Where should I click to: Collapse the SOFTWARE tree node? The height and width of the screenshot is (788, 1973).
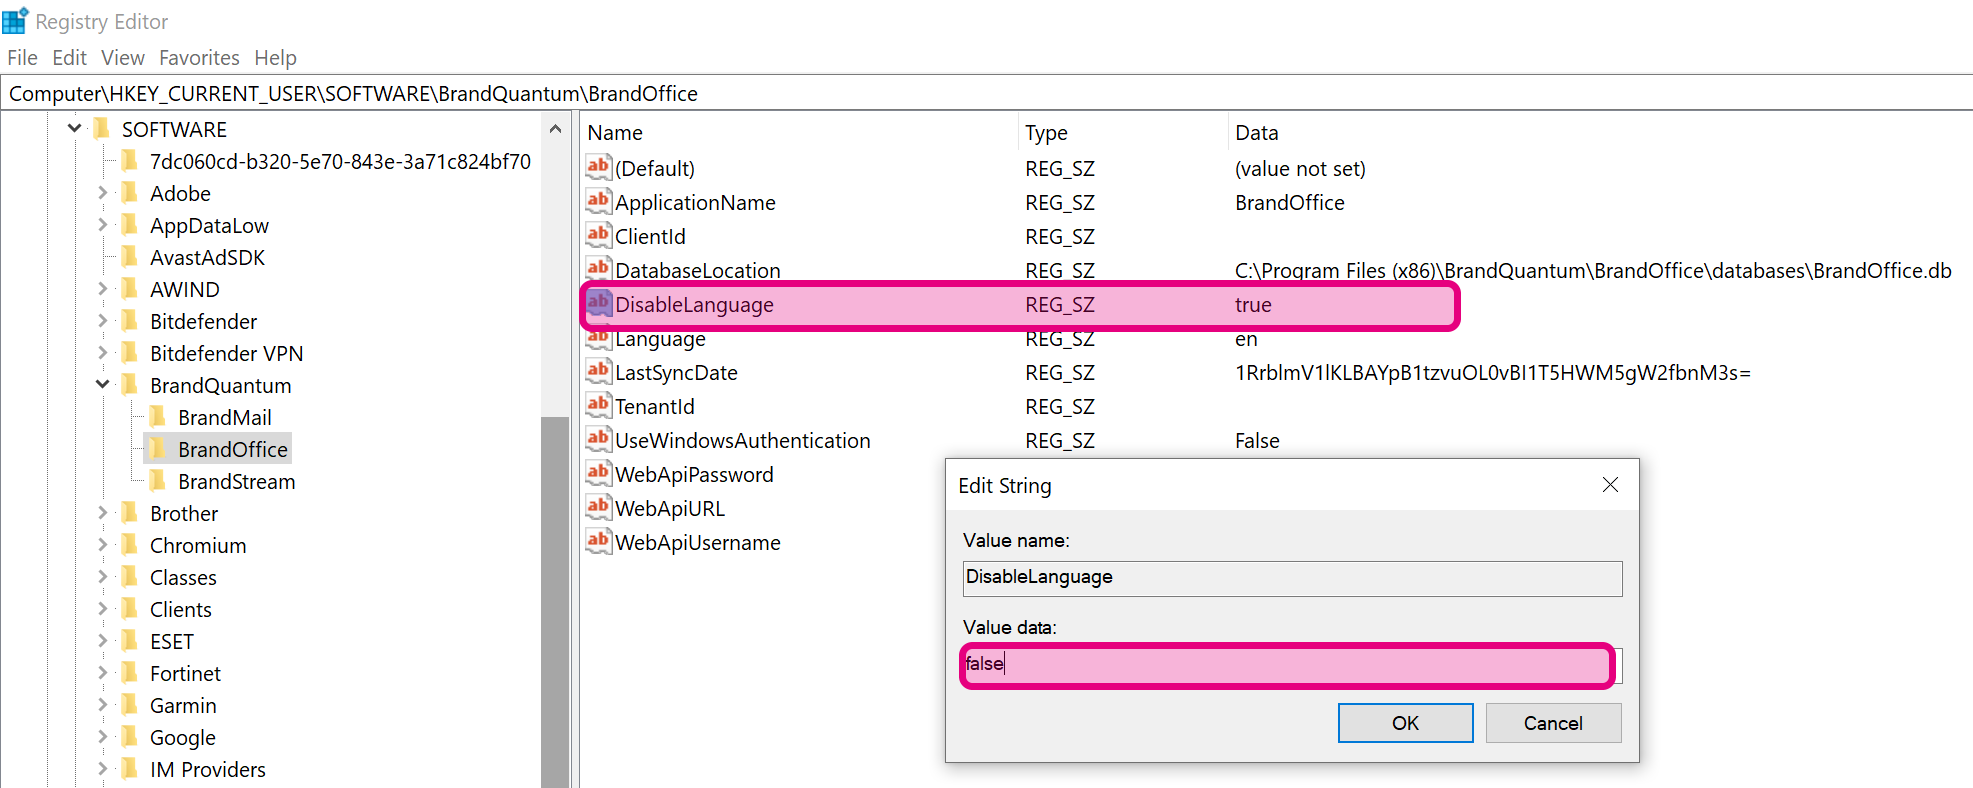(74, 128)
